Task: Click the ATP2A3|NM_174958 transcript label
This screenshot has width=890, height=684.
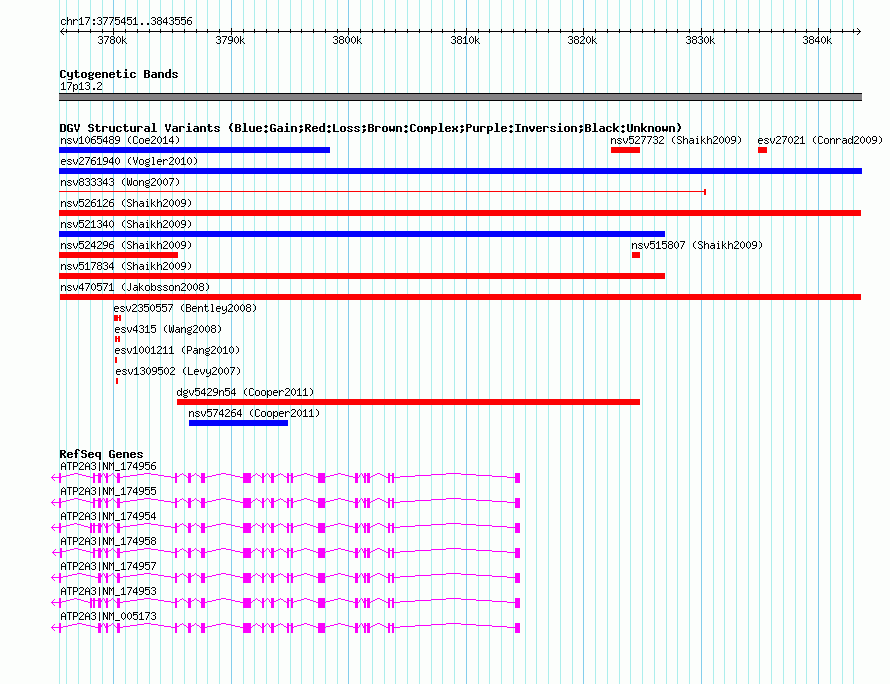Action: (x=108, y=542)
